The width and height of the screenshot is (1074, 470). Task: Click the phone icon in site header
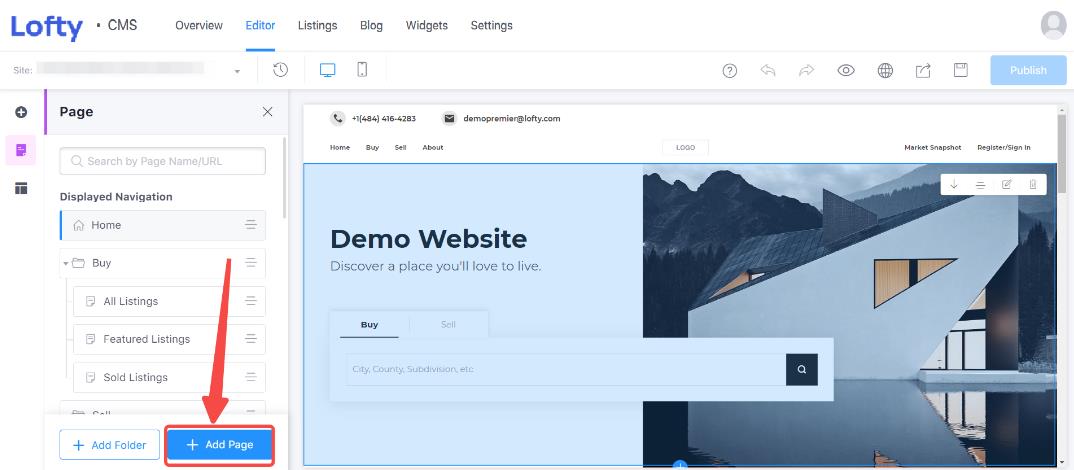[338, 119]
